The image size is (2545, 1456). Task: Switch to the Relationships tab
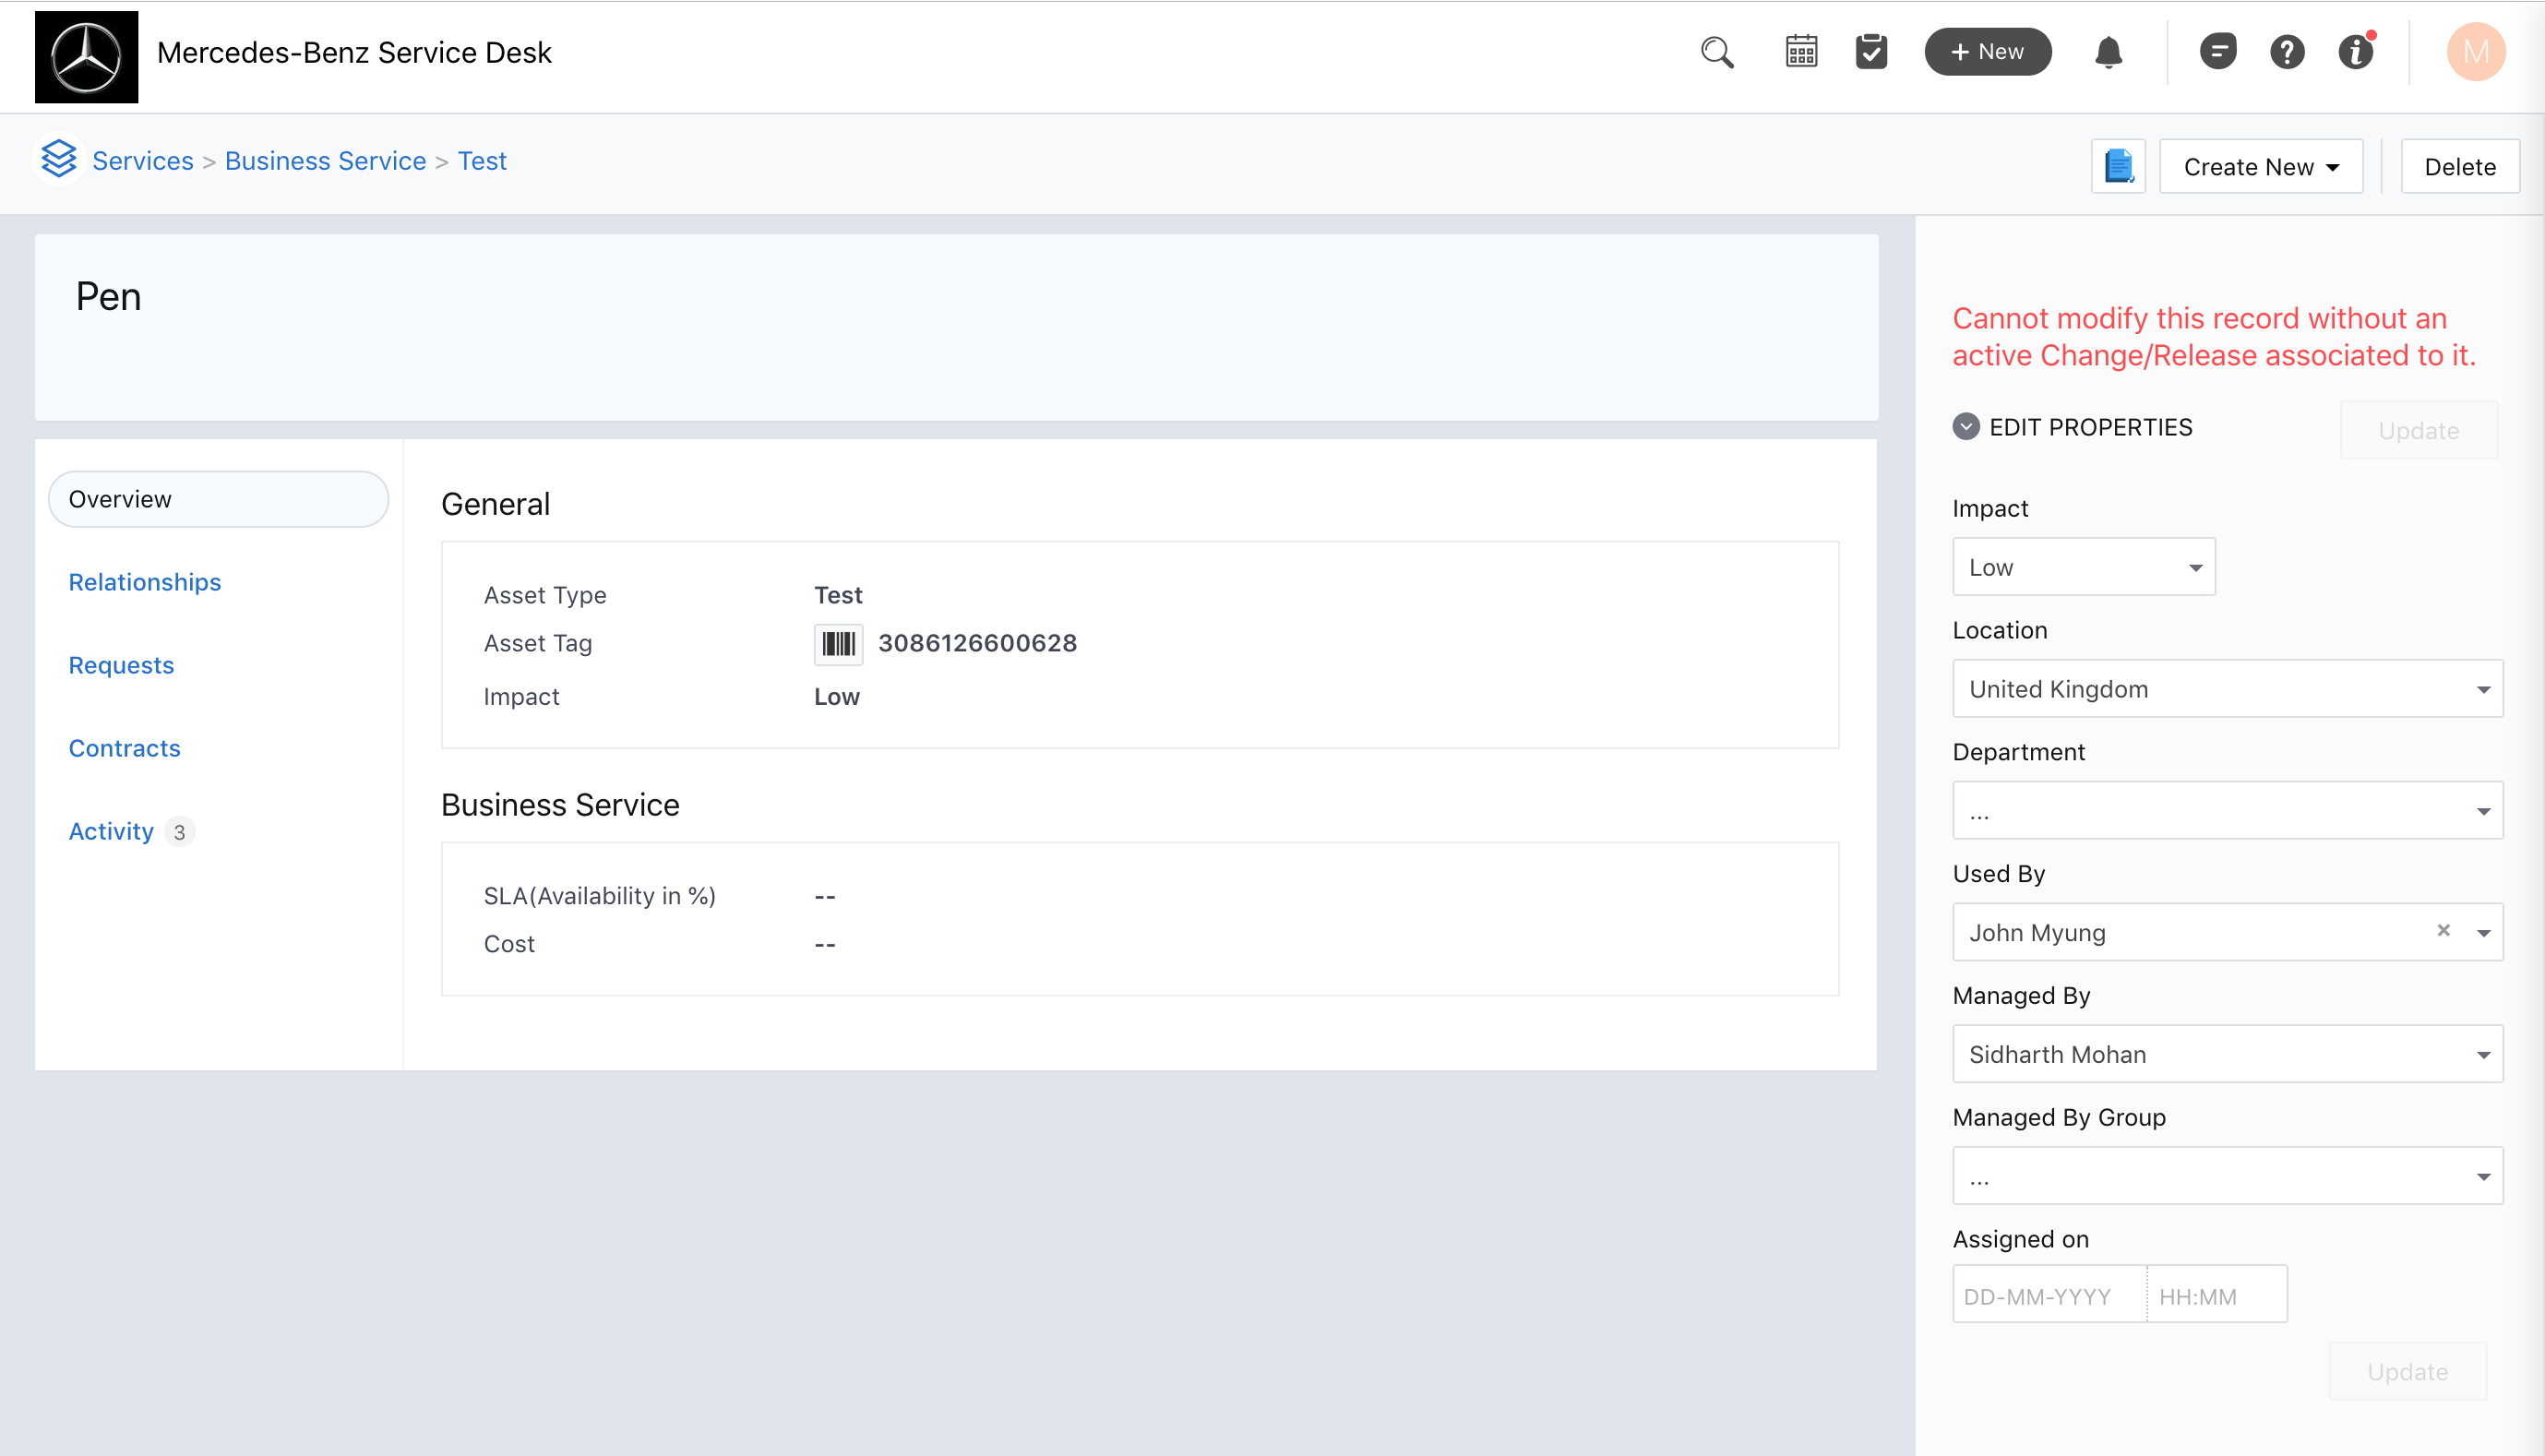point(145,582)
